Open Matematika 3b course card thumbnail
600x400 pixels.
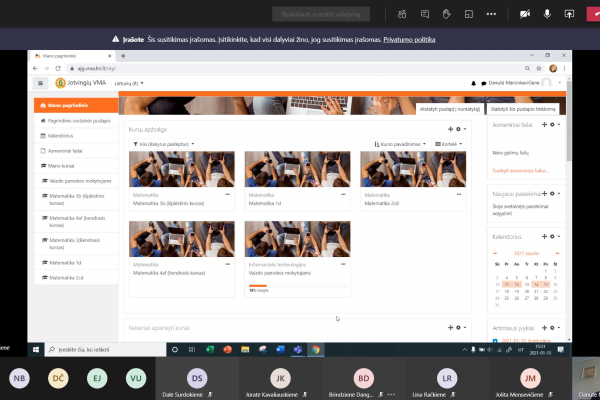(182, 169)
